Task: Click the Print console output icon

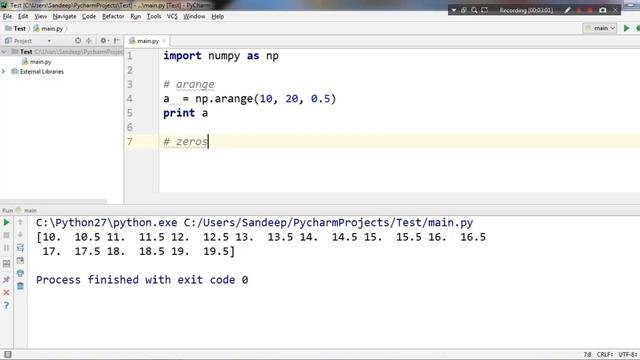Action: tap(20, 273)
